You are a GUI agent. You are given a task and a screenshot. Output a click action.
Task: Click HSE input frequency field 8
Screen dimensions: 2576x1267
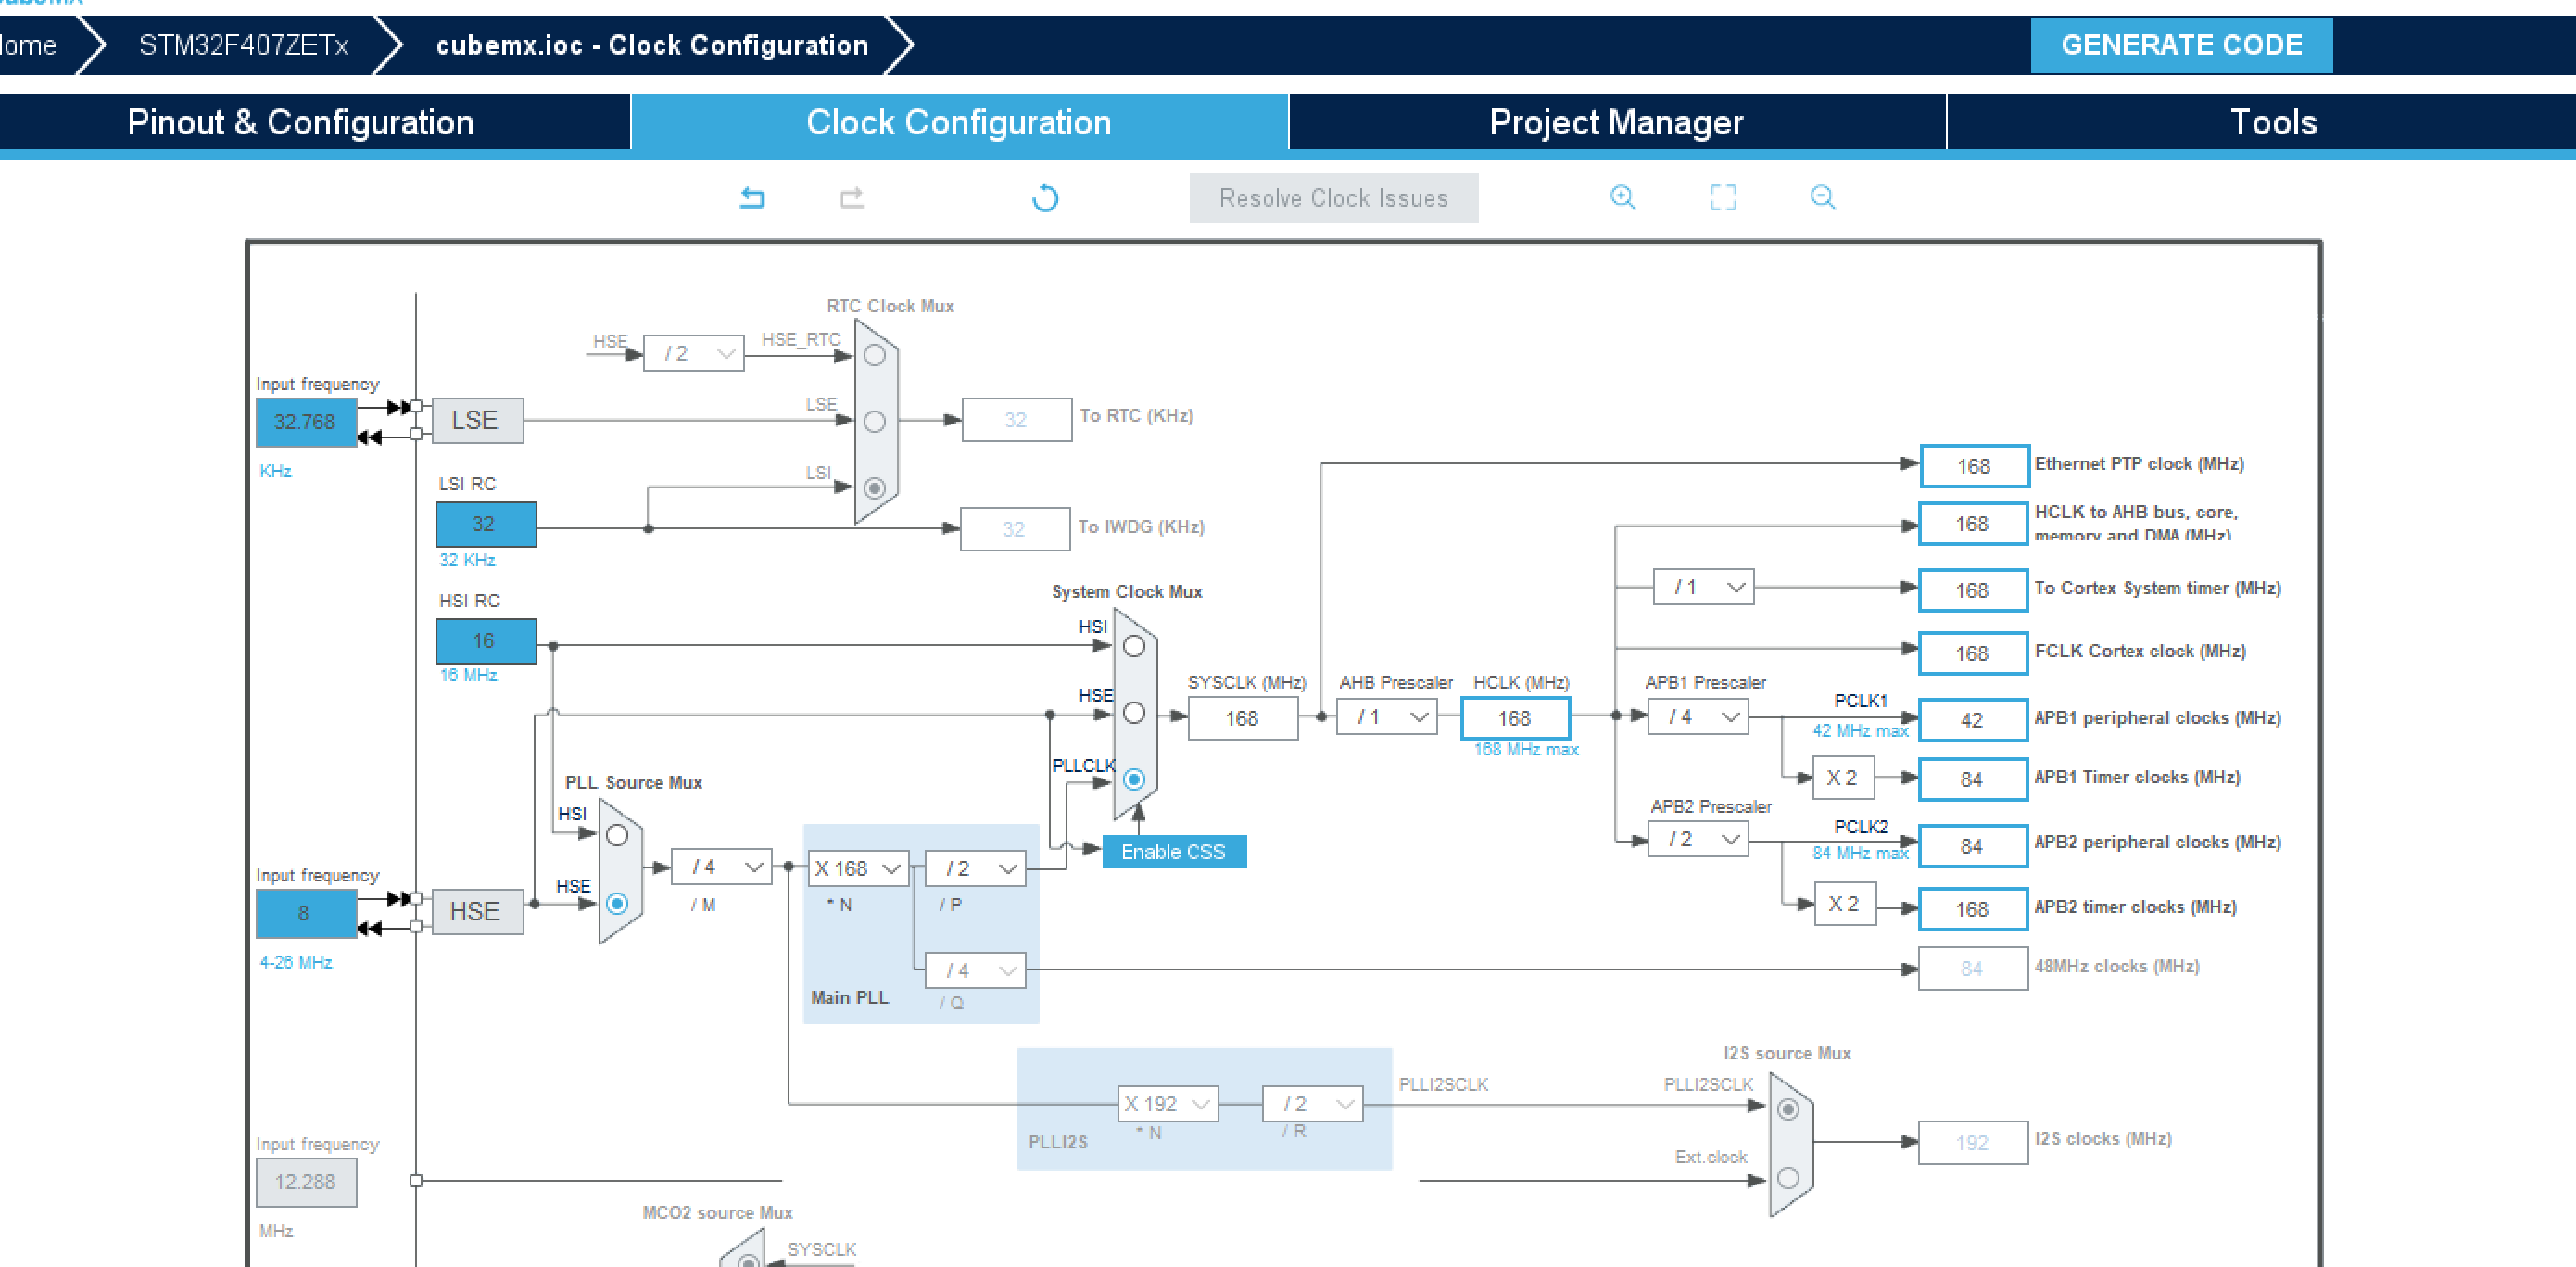(306, 913)
